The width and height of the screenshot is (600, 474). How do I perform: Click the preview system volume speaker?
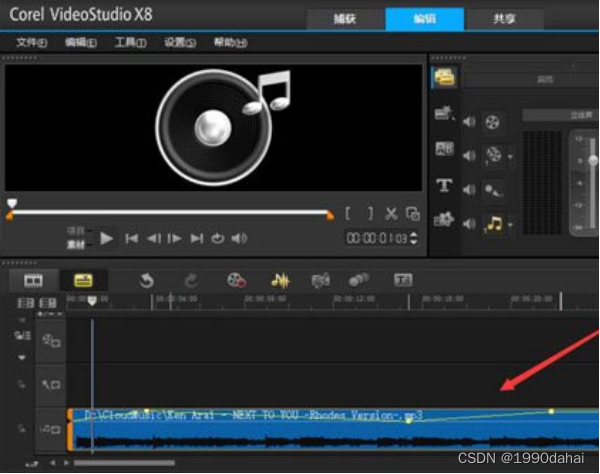pos(239,239)
